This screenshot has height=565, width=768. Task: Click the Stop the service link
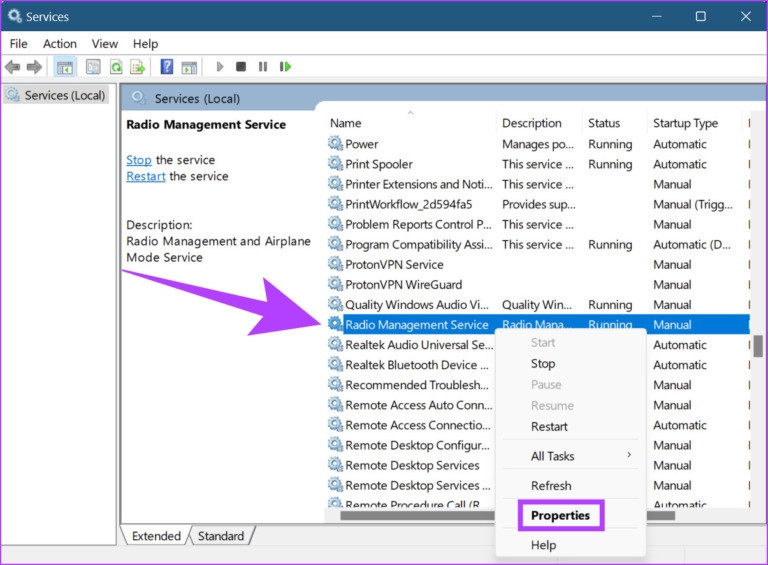(x=139, y=160)
